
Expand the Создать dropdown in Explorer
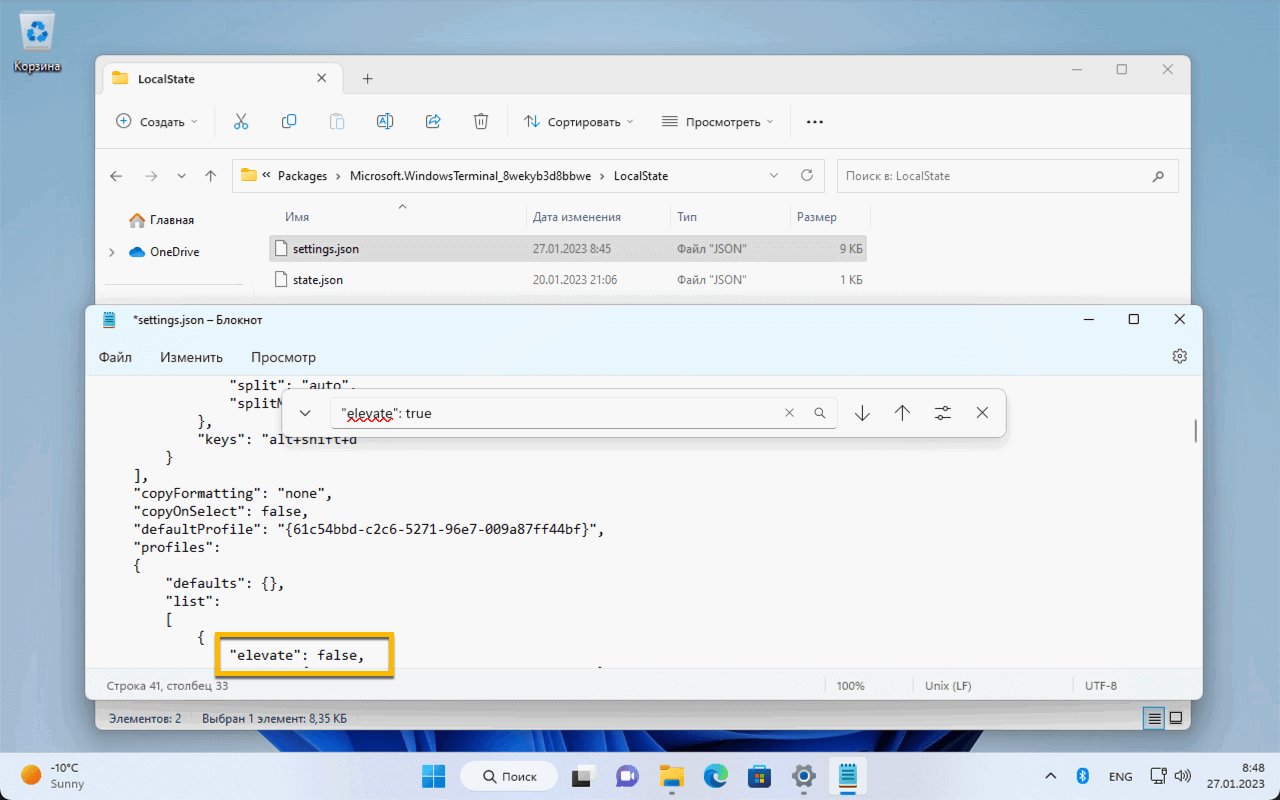point(157,122)
